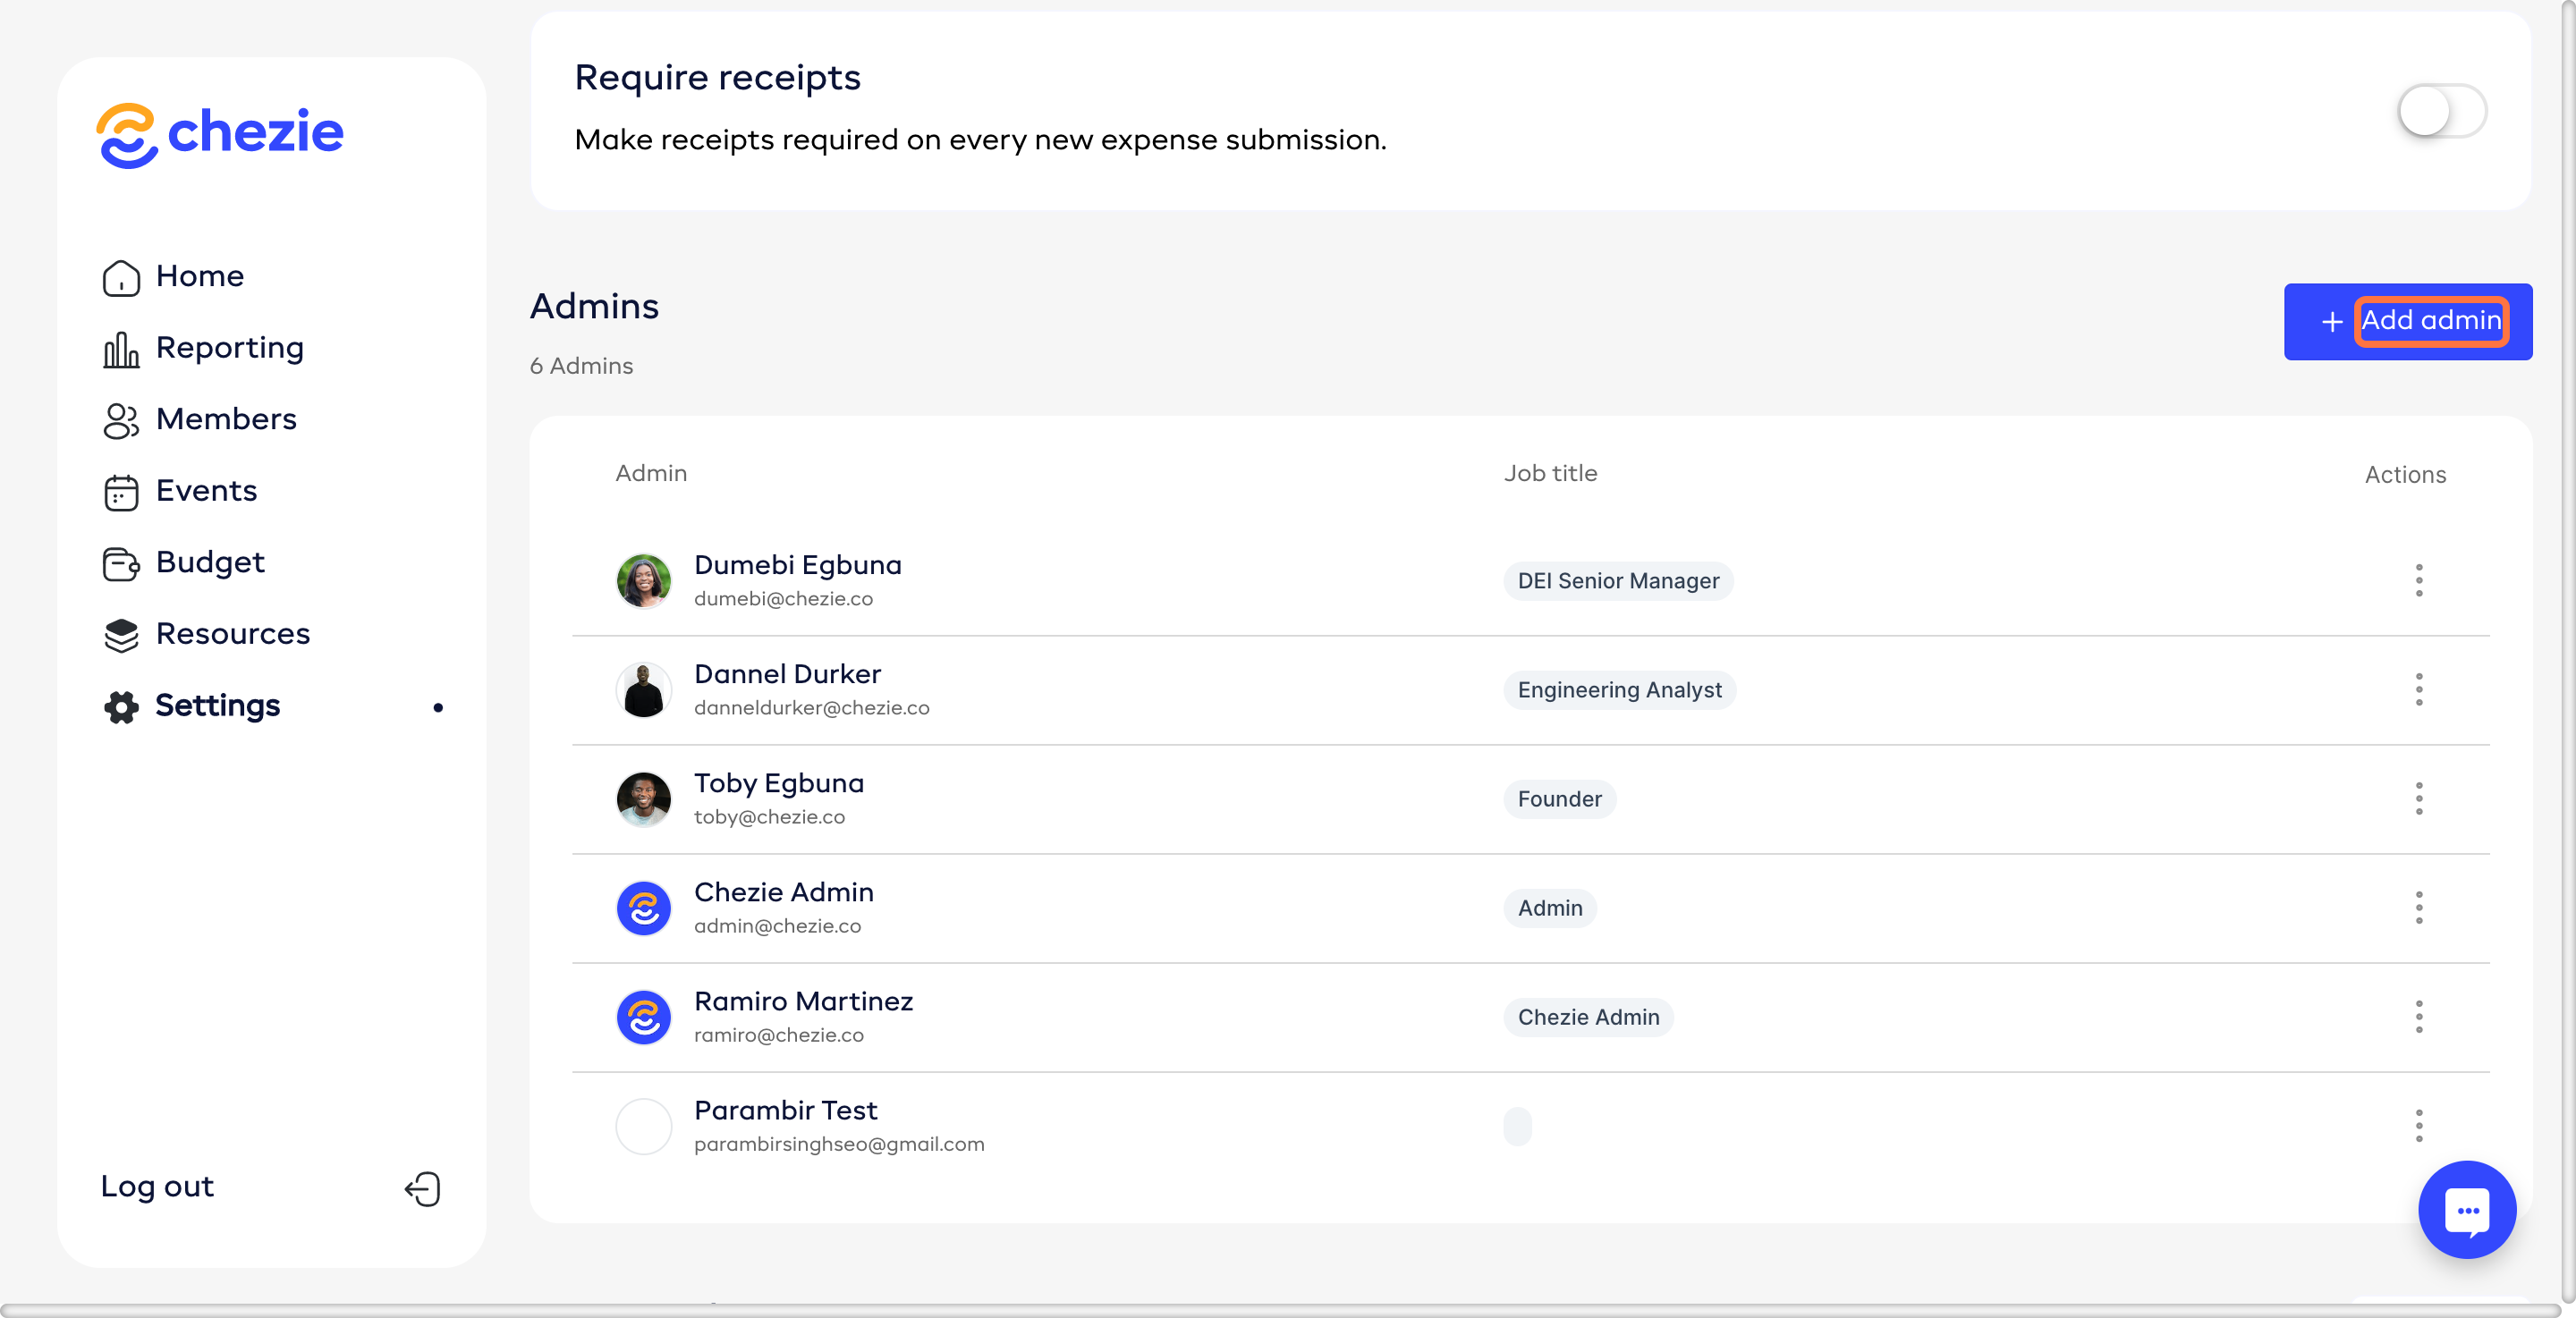
Task: Click the Log out link
Action: point(157,1186)
